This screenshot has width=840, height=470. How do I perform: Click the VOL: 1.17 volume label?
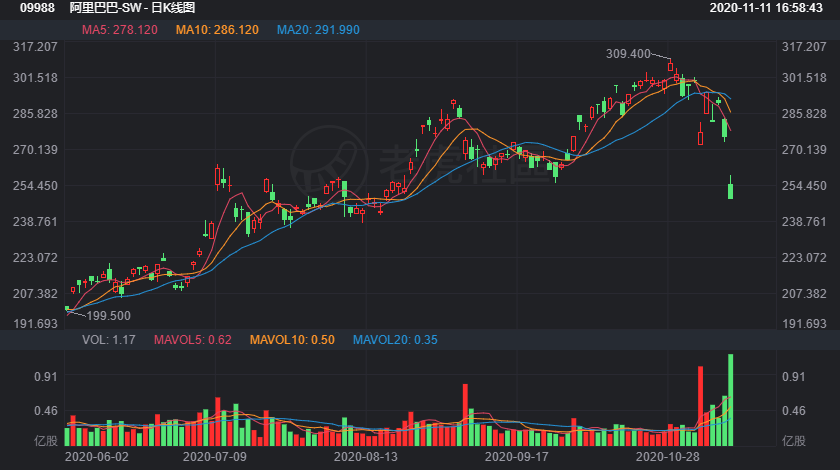[x=109, y=340]
